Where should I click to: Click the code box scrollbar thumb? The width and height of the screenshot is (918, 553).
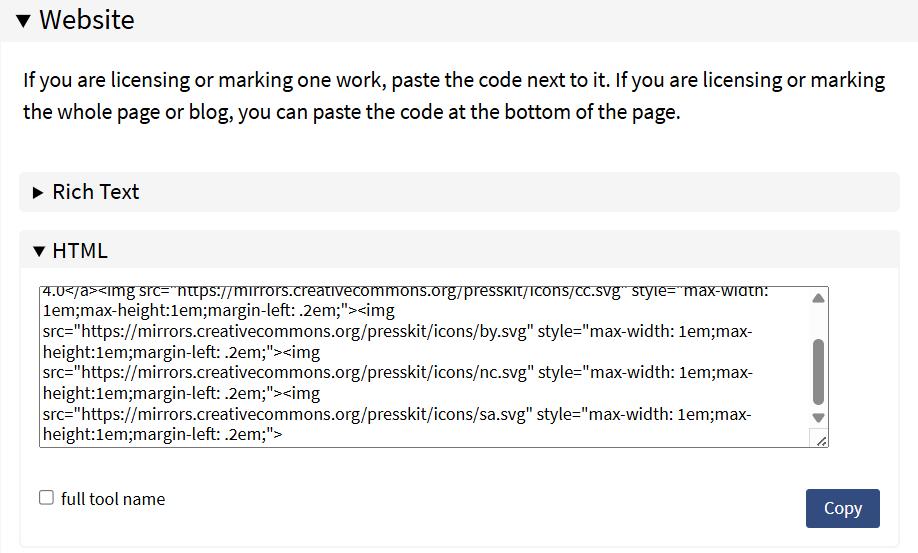pyautogui.click(x=818, y=372)
